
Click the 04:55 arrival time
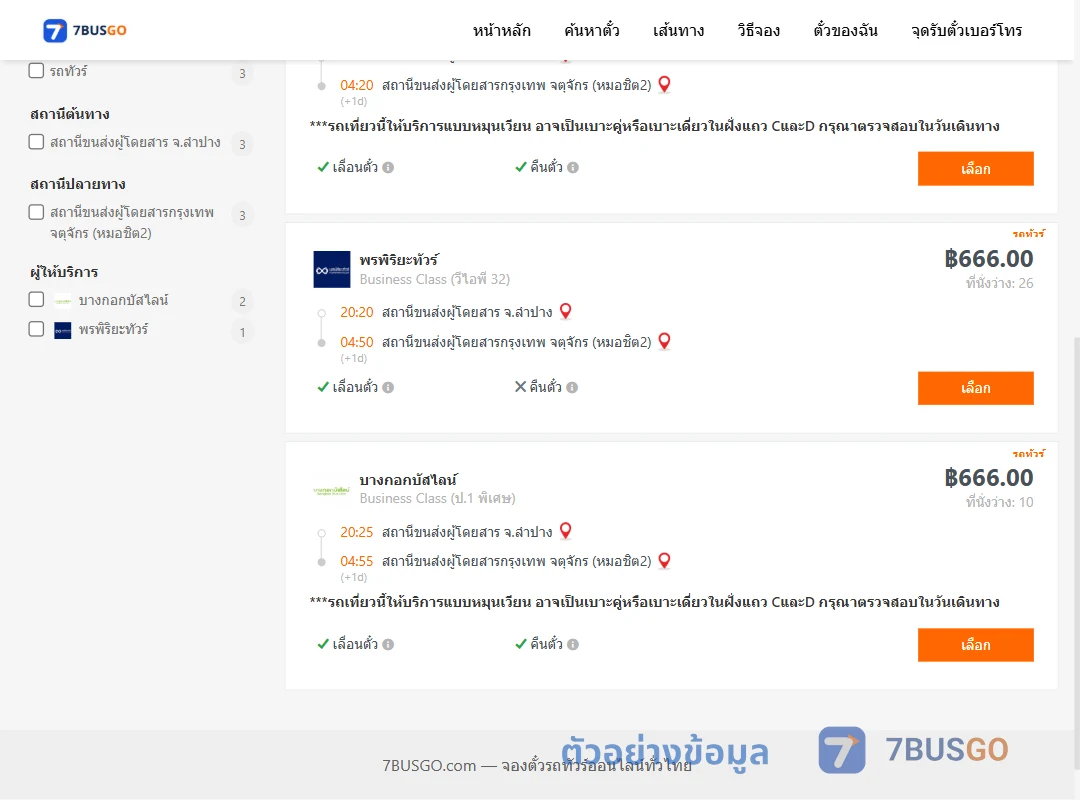[357, 561]
